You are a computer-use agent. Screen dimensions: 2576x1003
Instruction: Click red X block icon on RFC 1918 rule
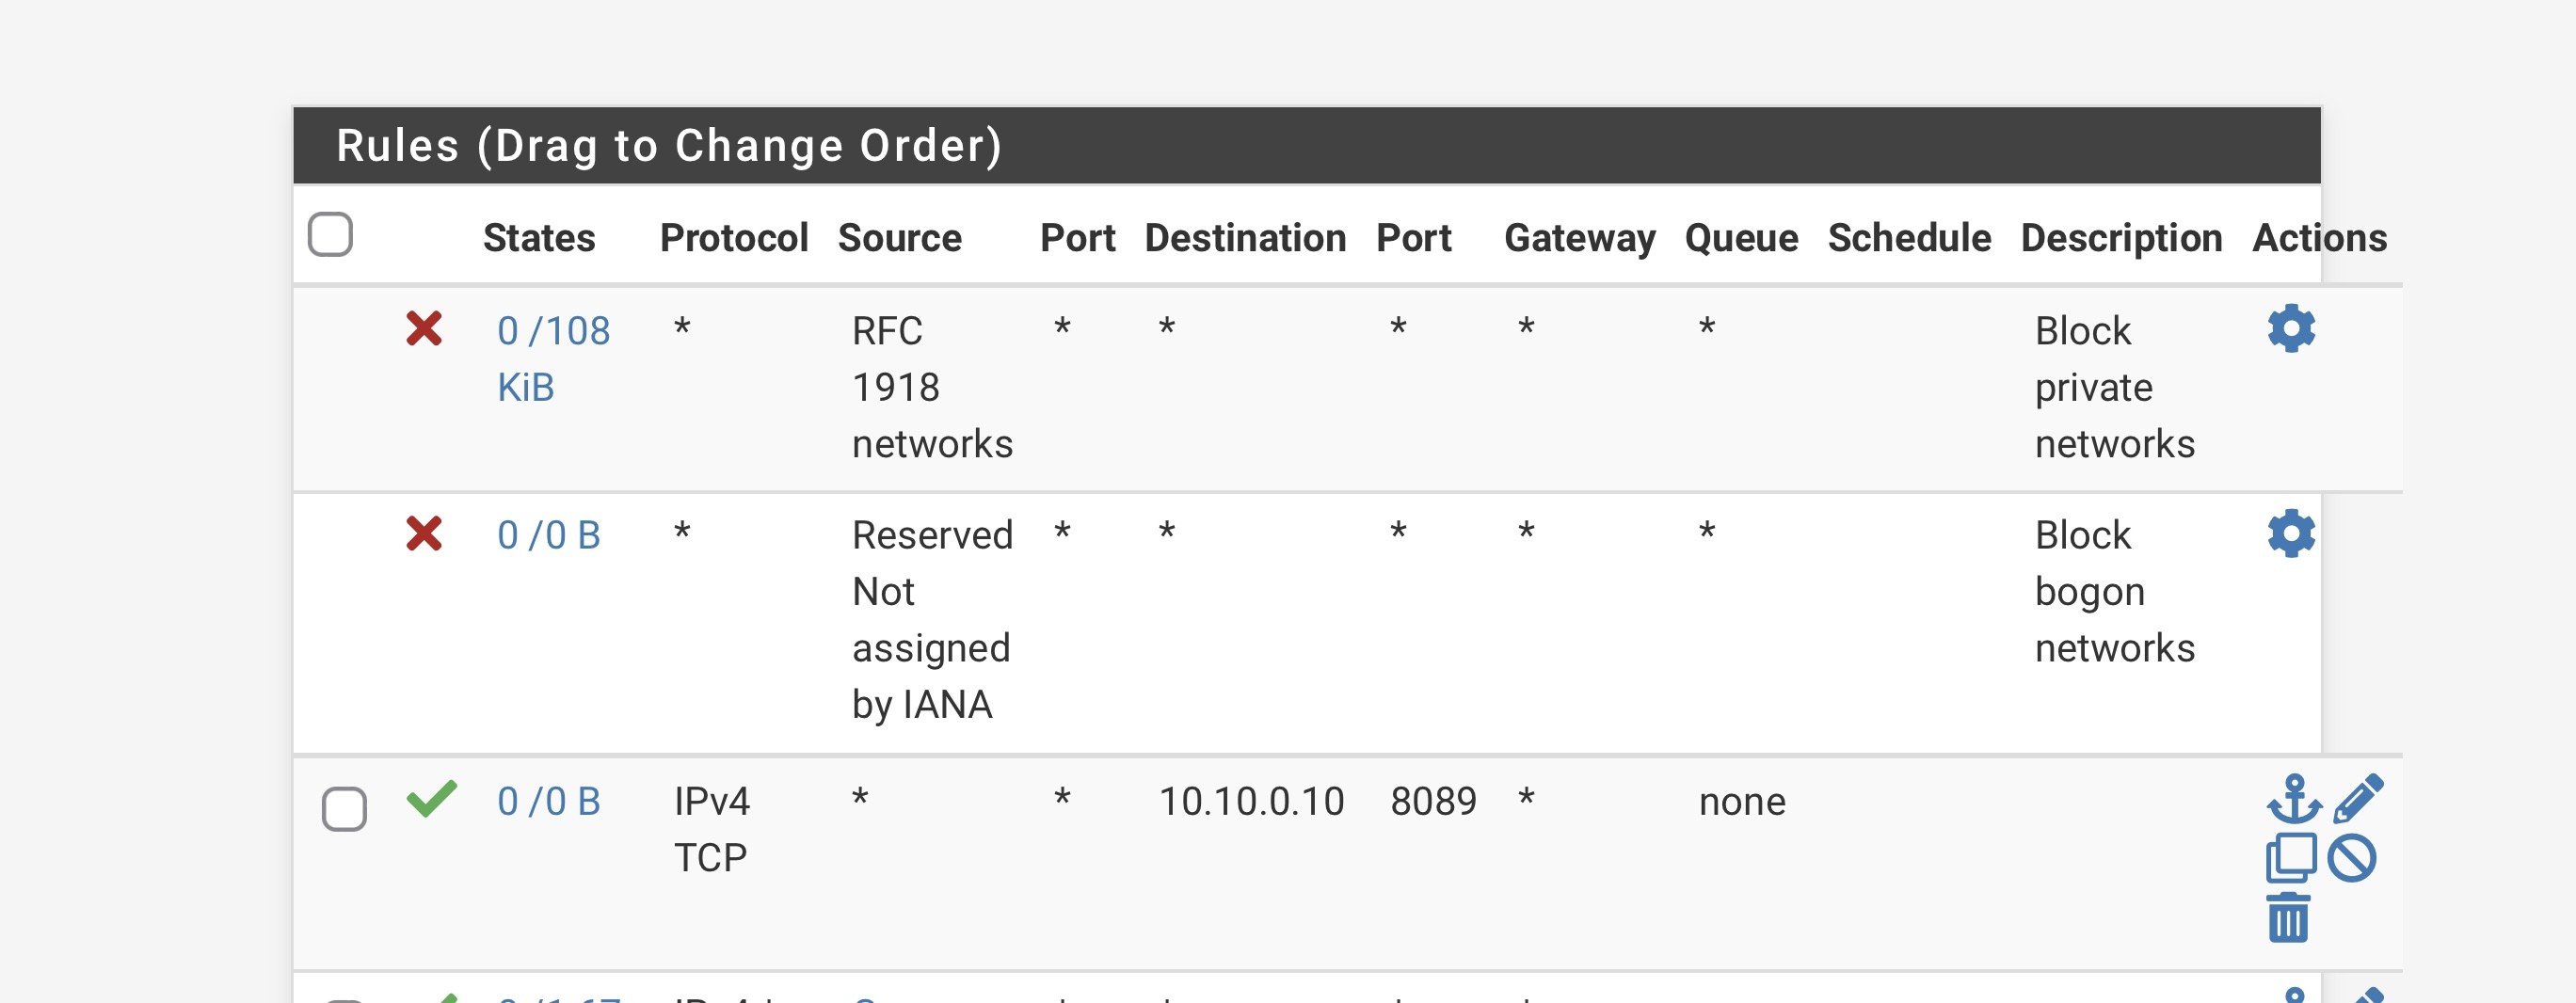[x=424, y=329]
